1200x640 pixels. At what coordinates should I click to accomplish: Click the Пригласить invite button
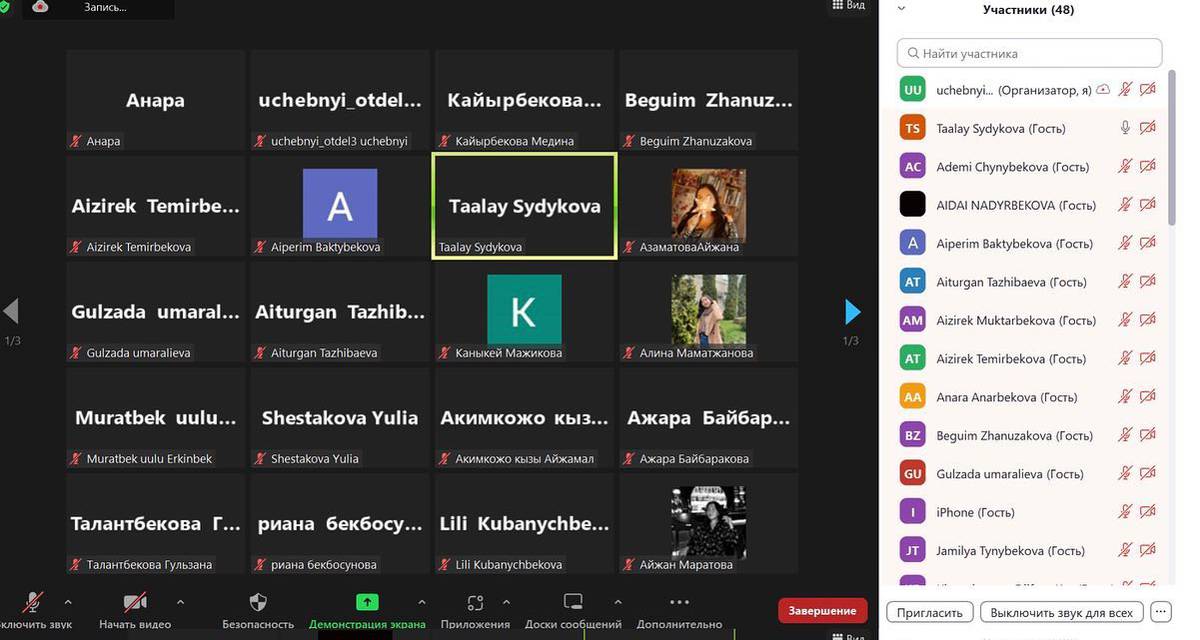click(929, 612)
